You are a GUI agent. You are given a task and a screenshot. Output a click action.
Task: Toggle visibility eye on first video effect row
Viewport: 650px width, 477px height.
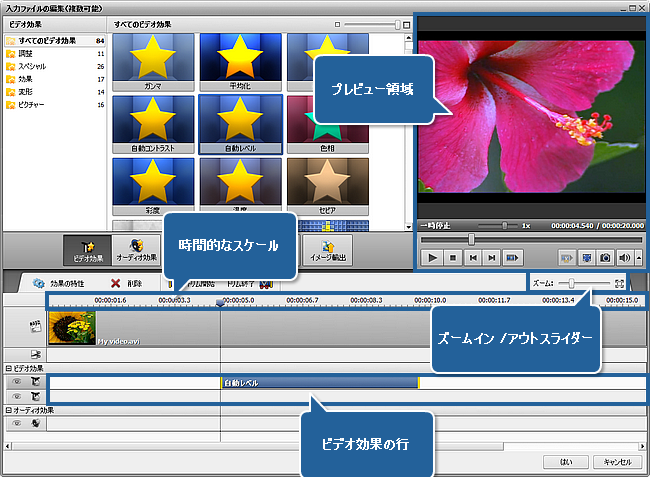pyautogui.click(x=15, y=382)
